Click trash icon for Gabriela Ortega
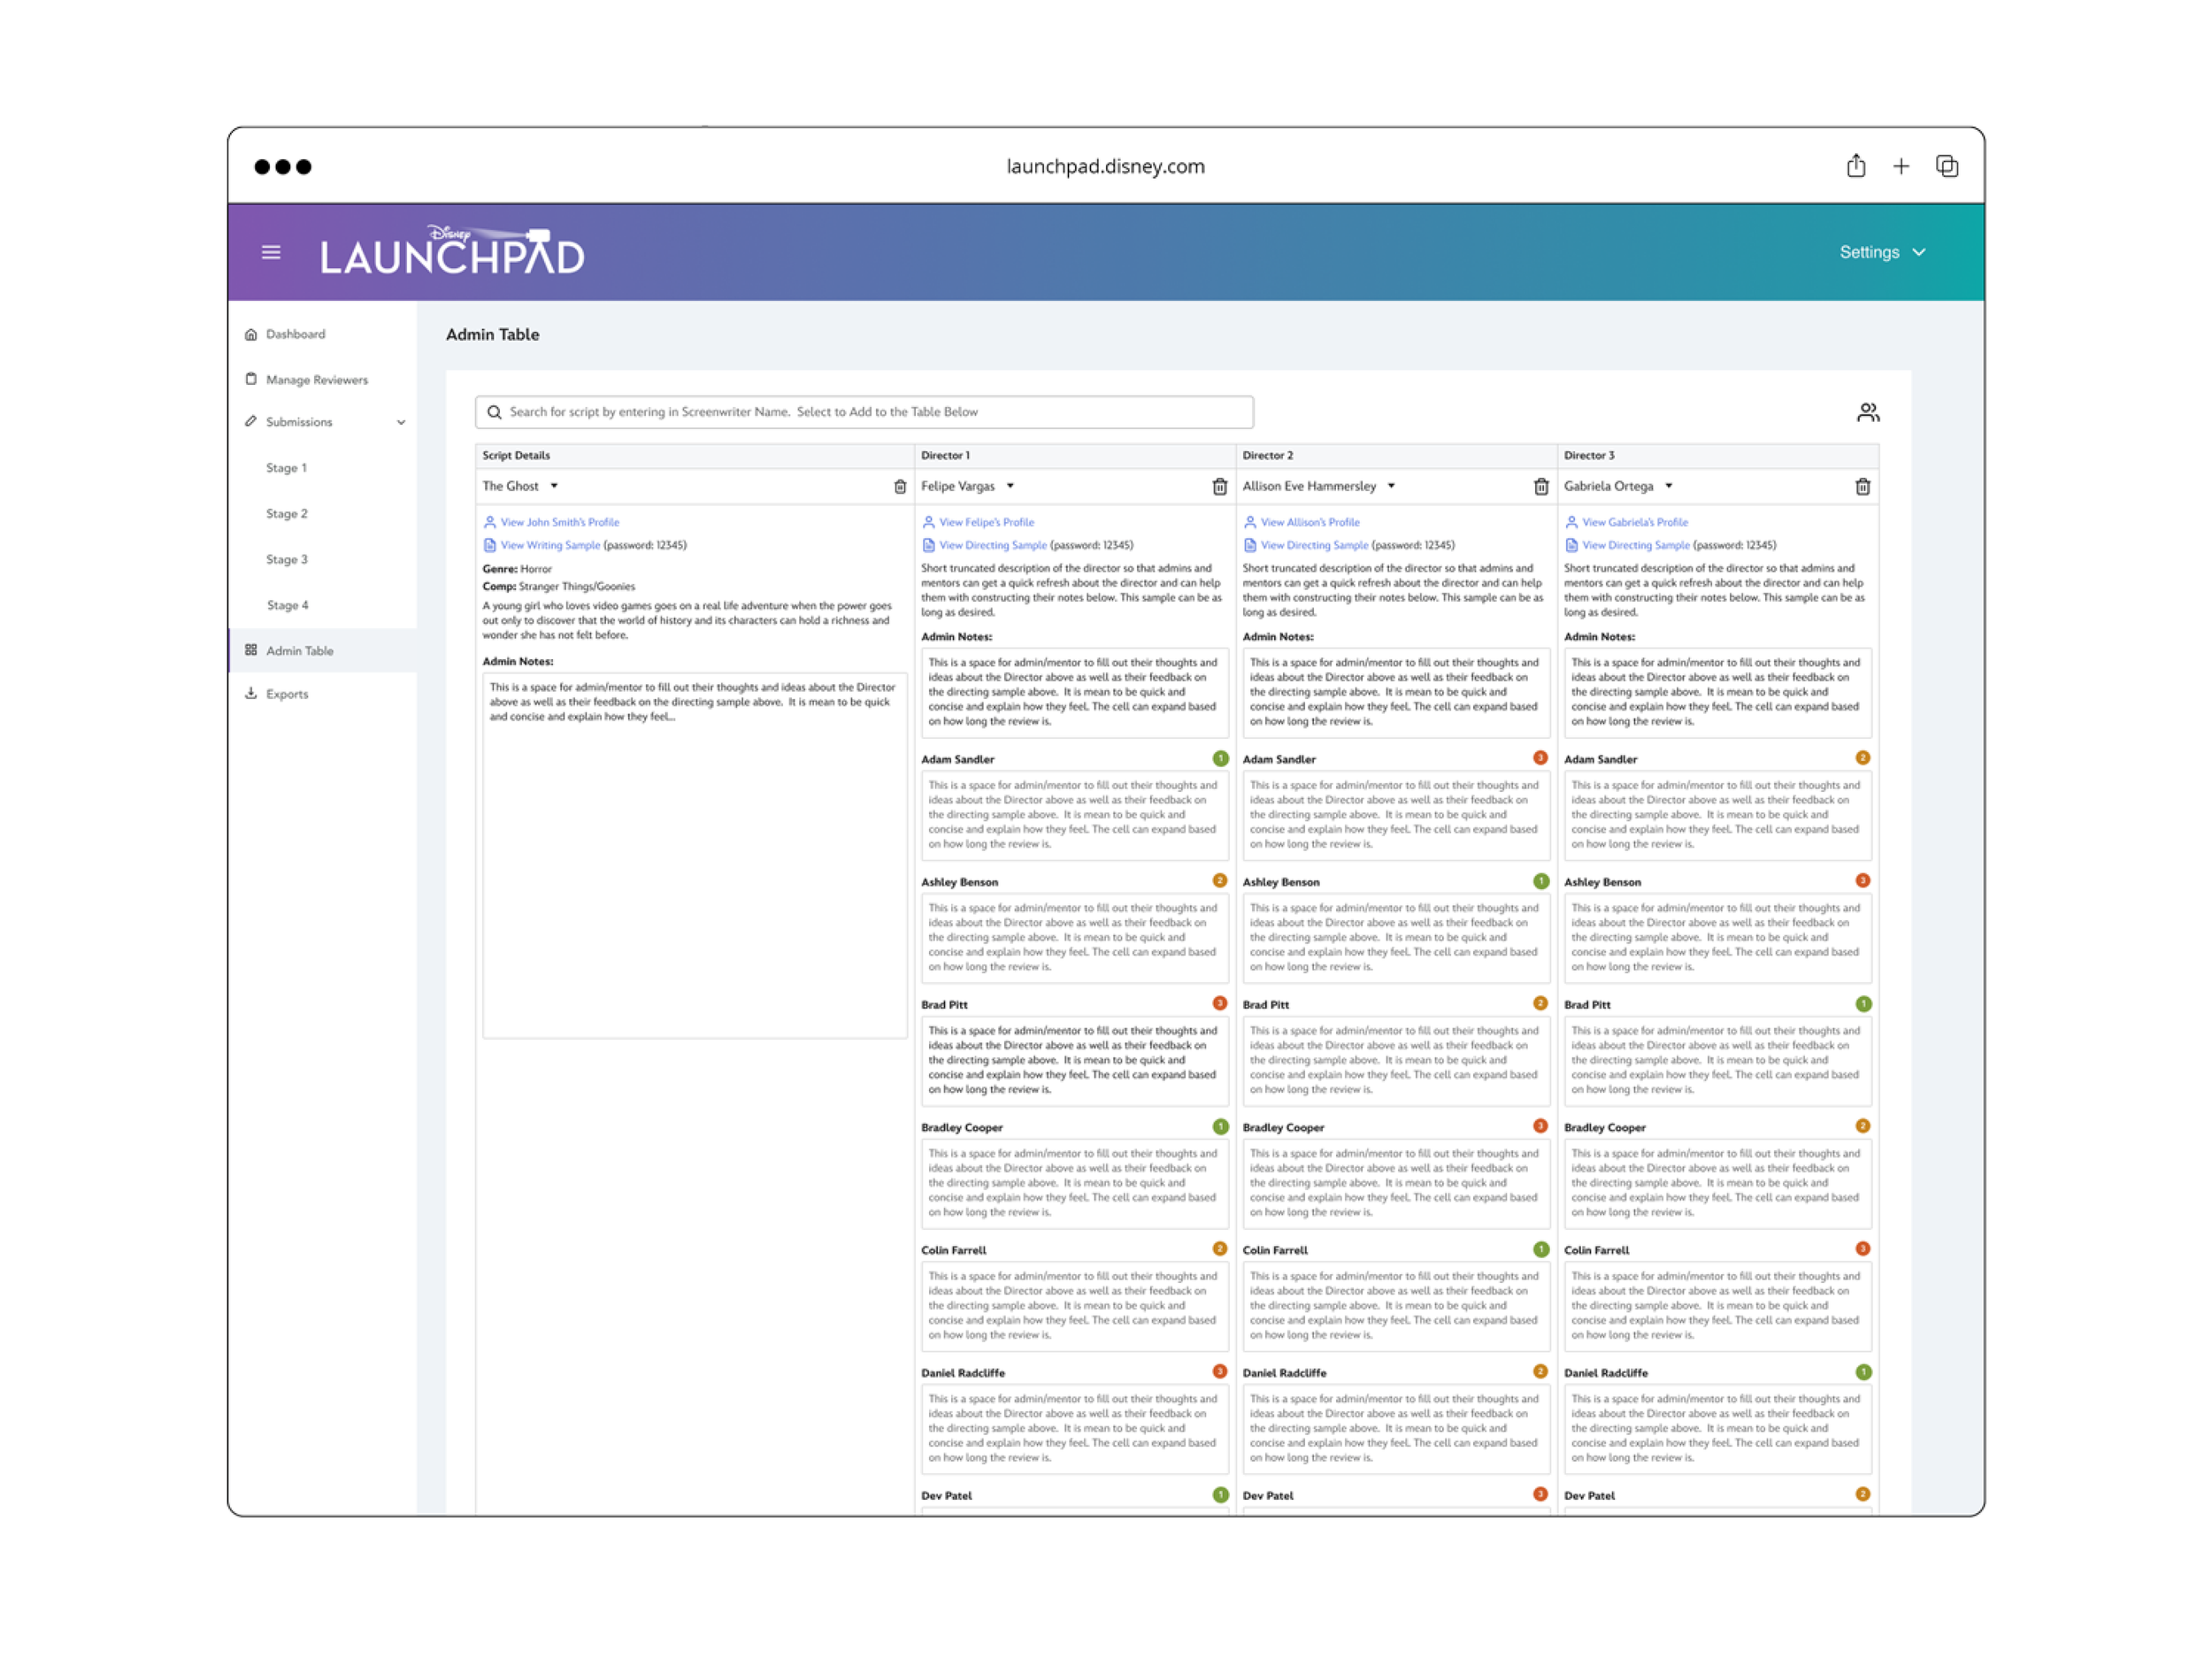The width and height of the screenshot is (2212, 1659). click(1862, 486)
